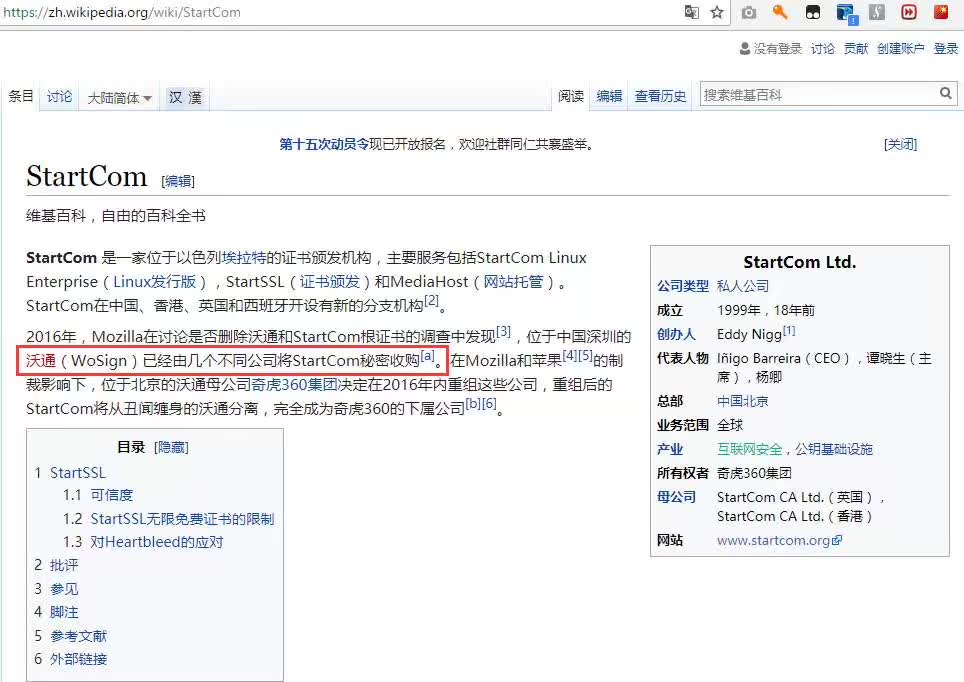Click the red fast-forward extension icon
Viewport: 964px width, 682px height.
tap(909, 12)
